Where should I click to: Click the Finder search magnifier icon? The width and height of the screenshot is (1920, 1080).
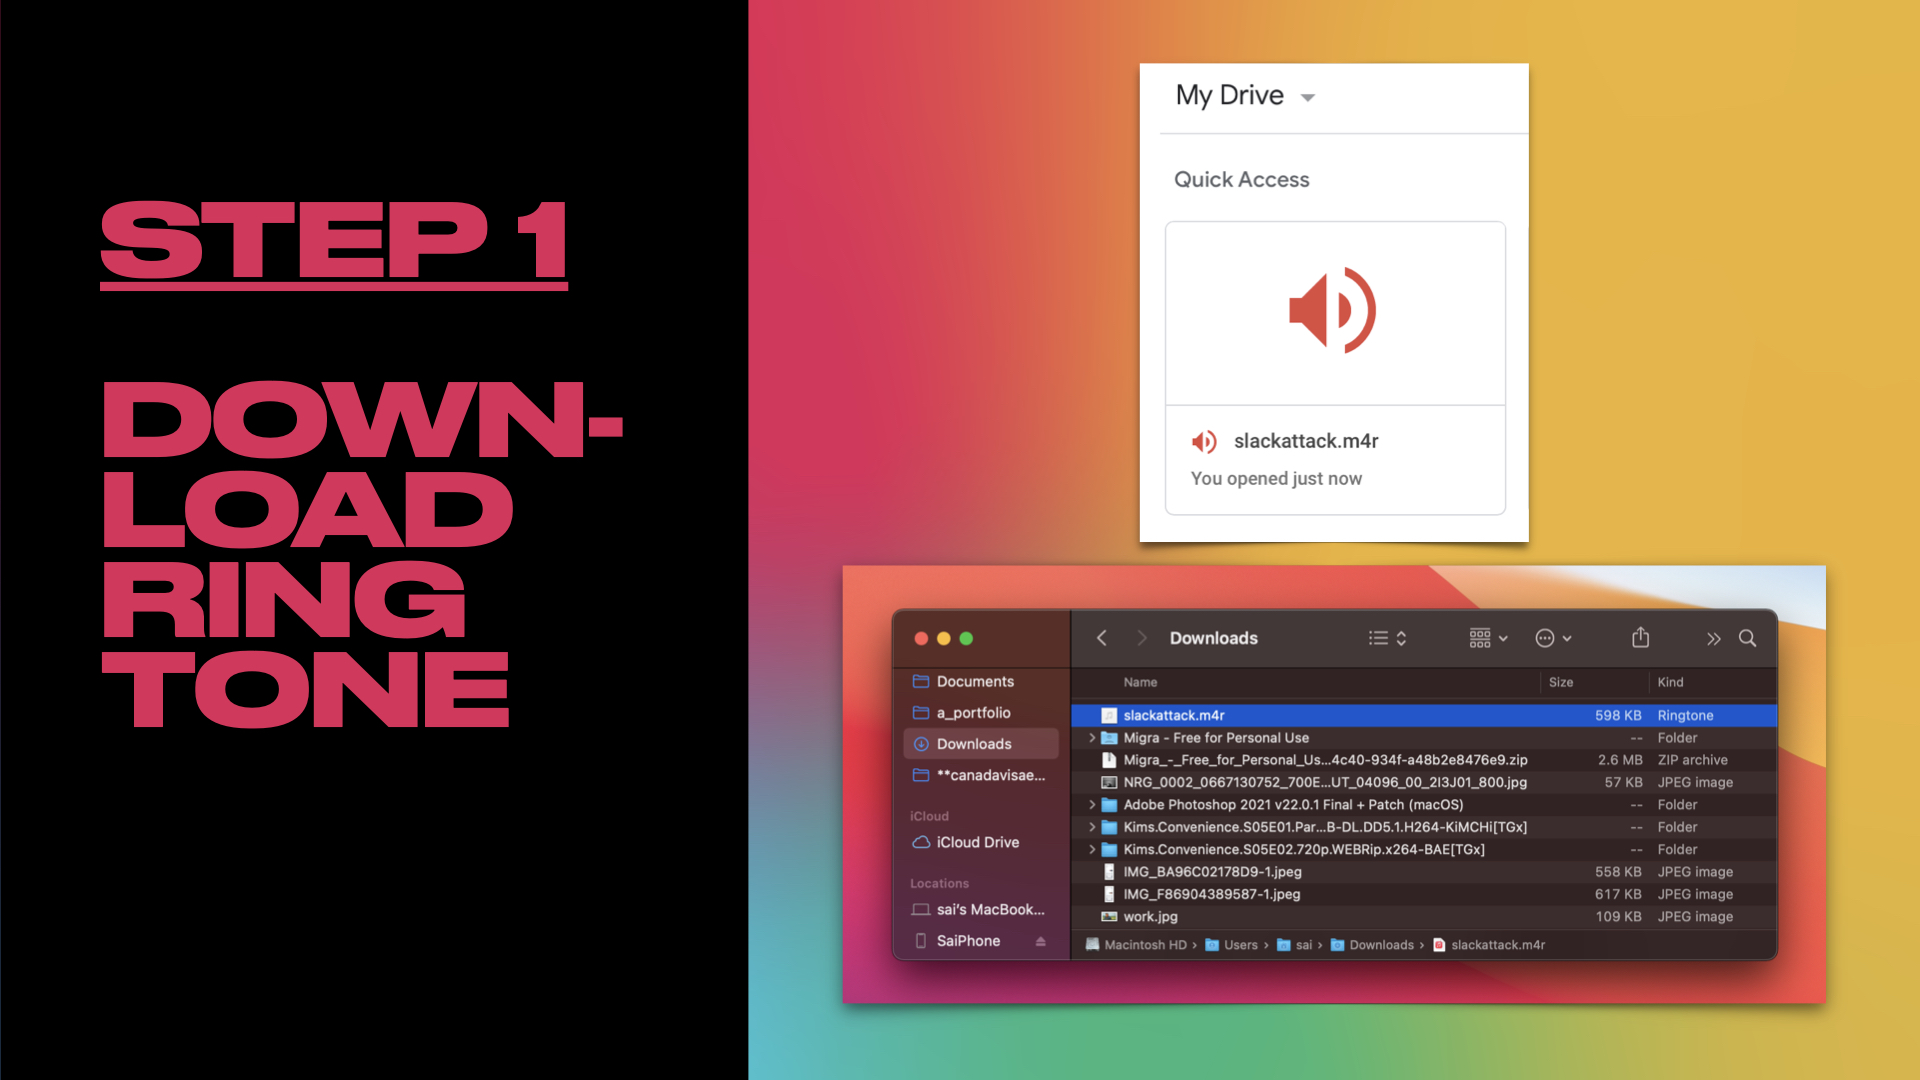tap(1747, 638)
